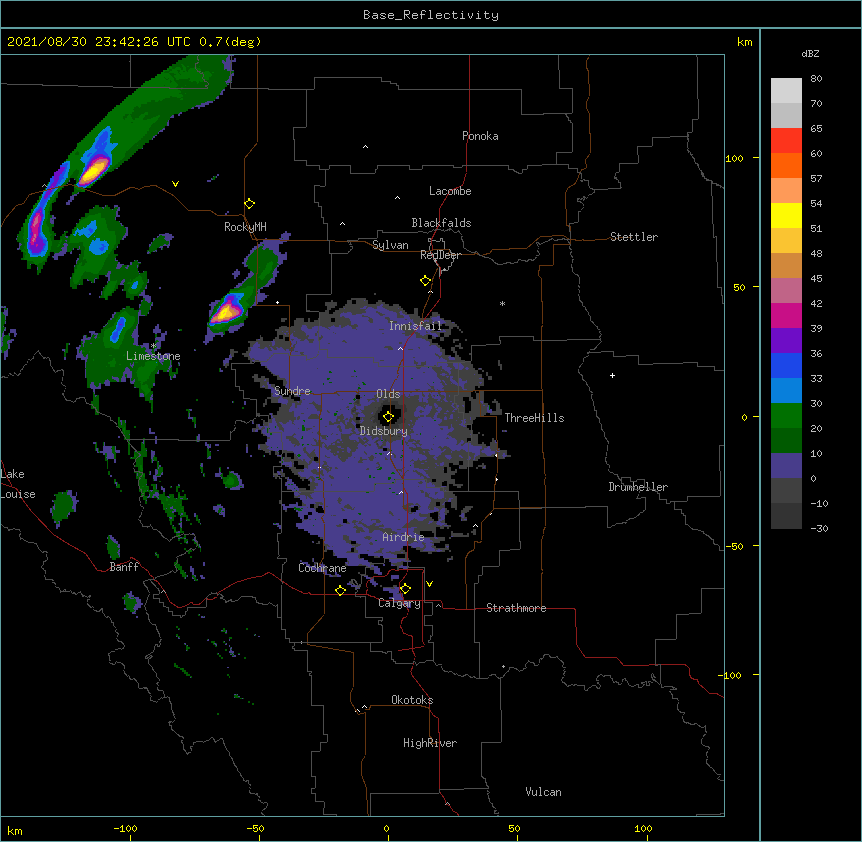
Task: Click the Base_Reflectivity title
Action: pos(431,15)
